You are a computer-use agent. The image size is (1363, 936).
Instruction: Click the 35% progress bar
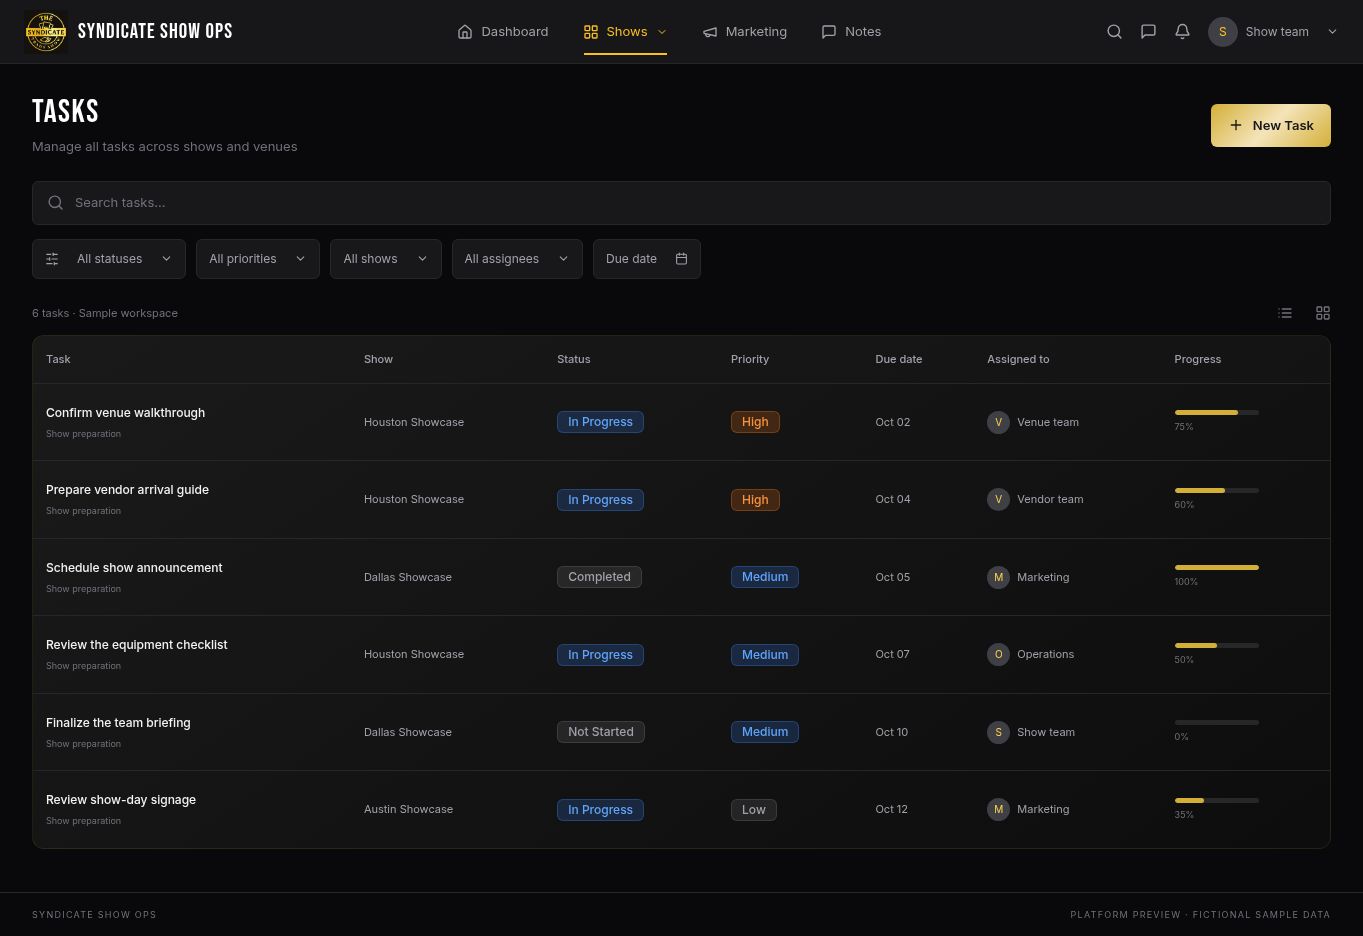[x=1216, y=800]
